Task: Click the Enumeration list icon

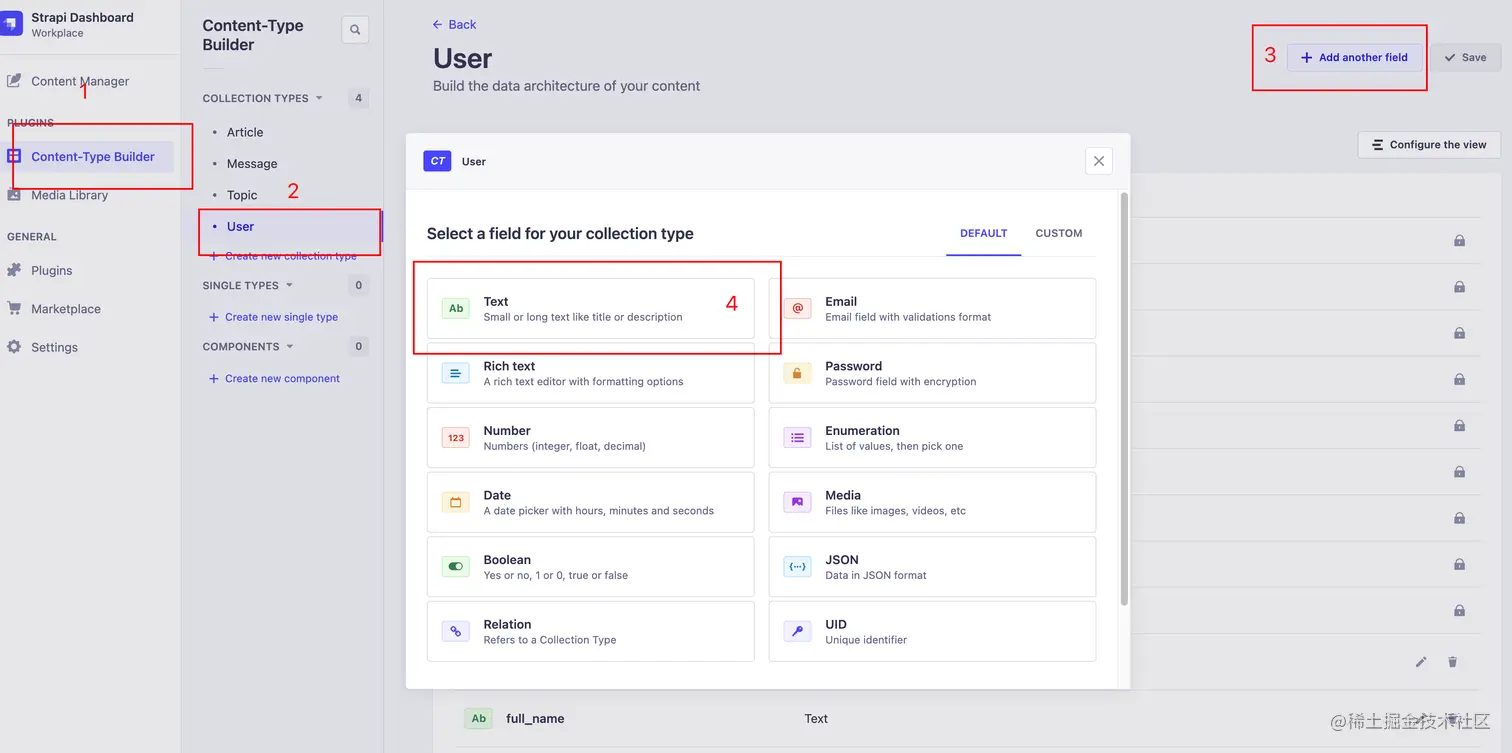Action: click(797, 437)
